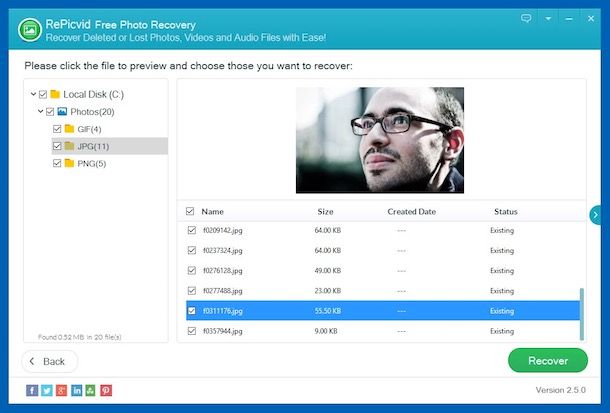Click the Found 0.52 MB status text
610x413 pixels.
coord(79,337)
